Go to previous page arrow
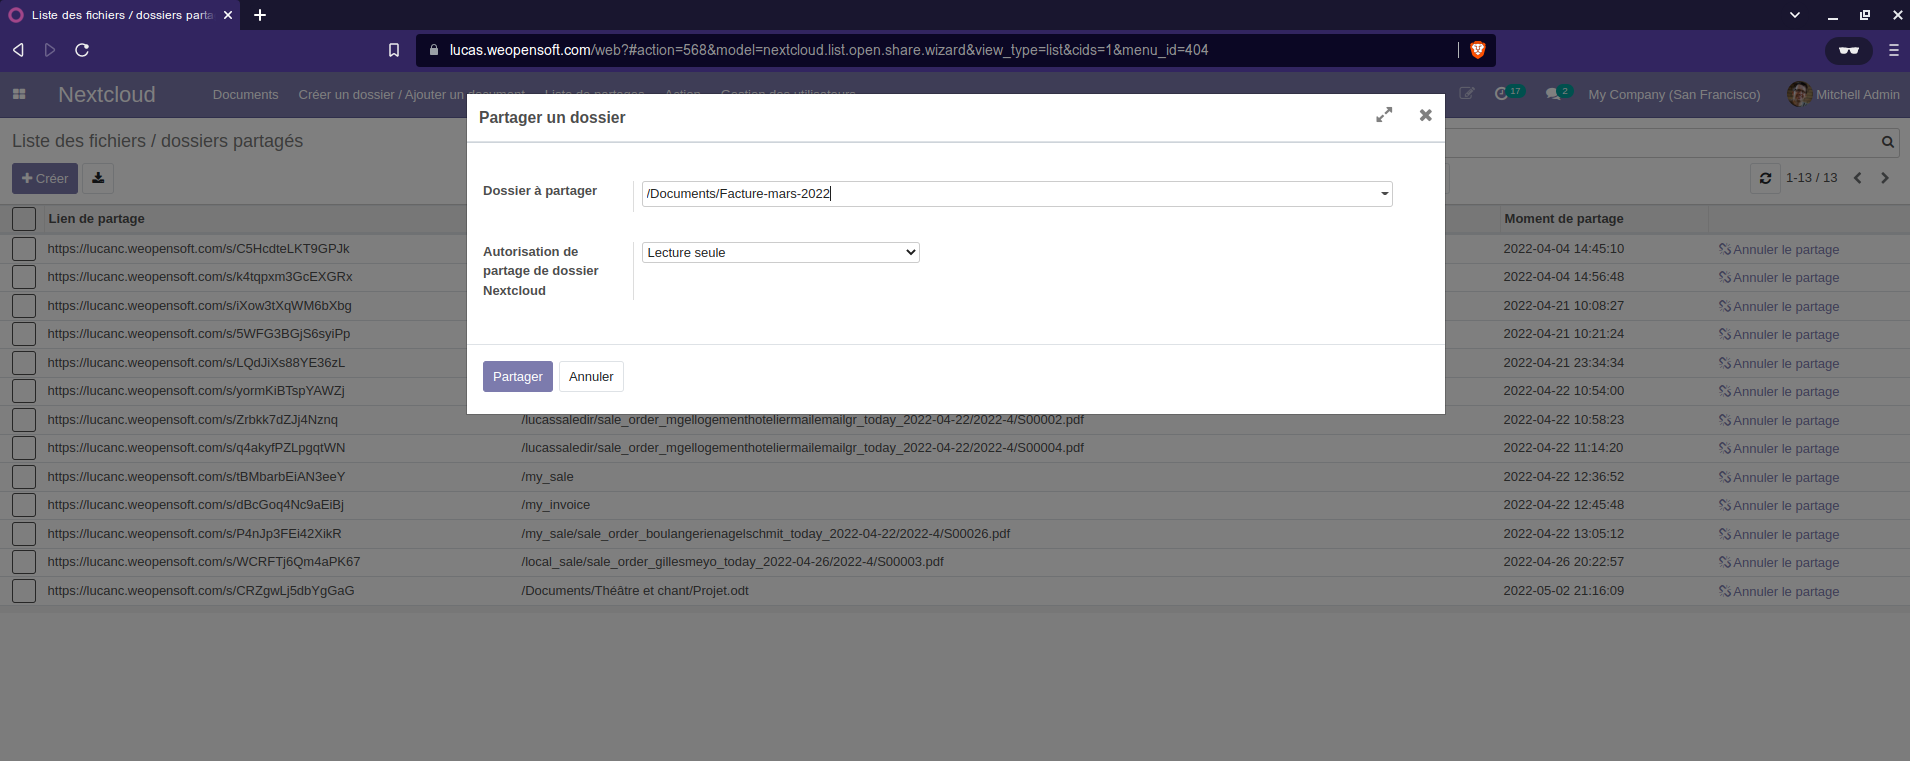1910x761 pixels. pos(1858,178)
